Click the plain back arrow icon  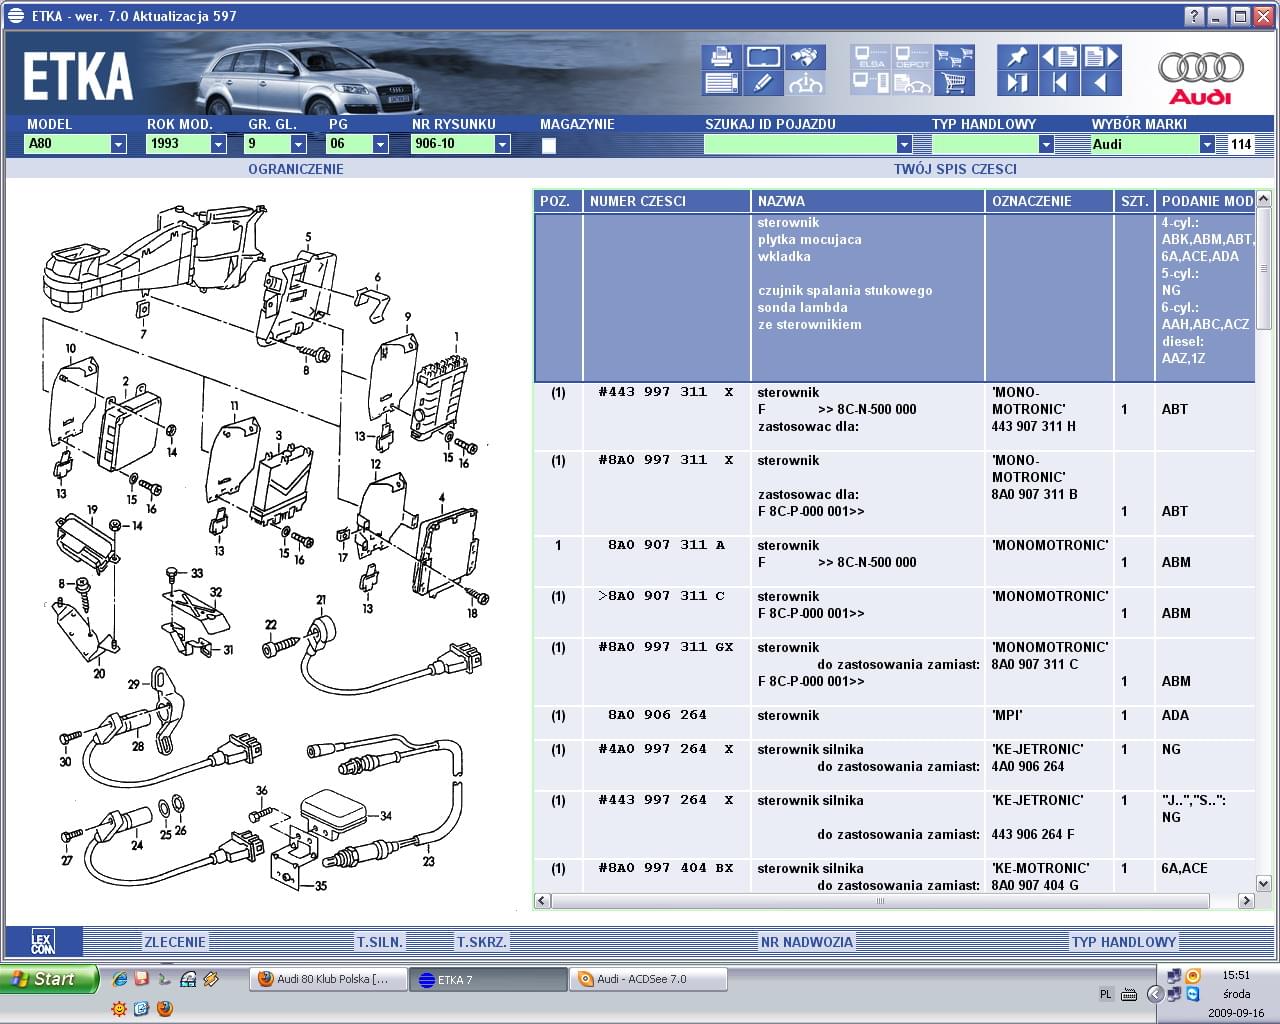(x=1101, y=83)
